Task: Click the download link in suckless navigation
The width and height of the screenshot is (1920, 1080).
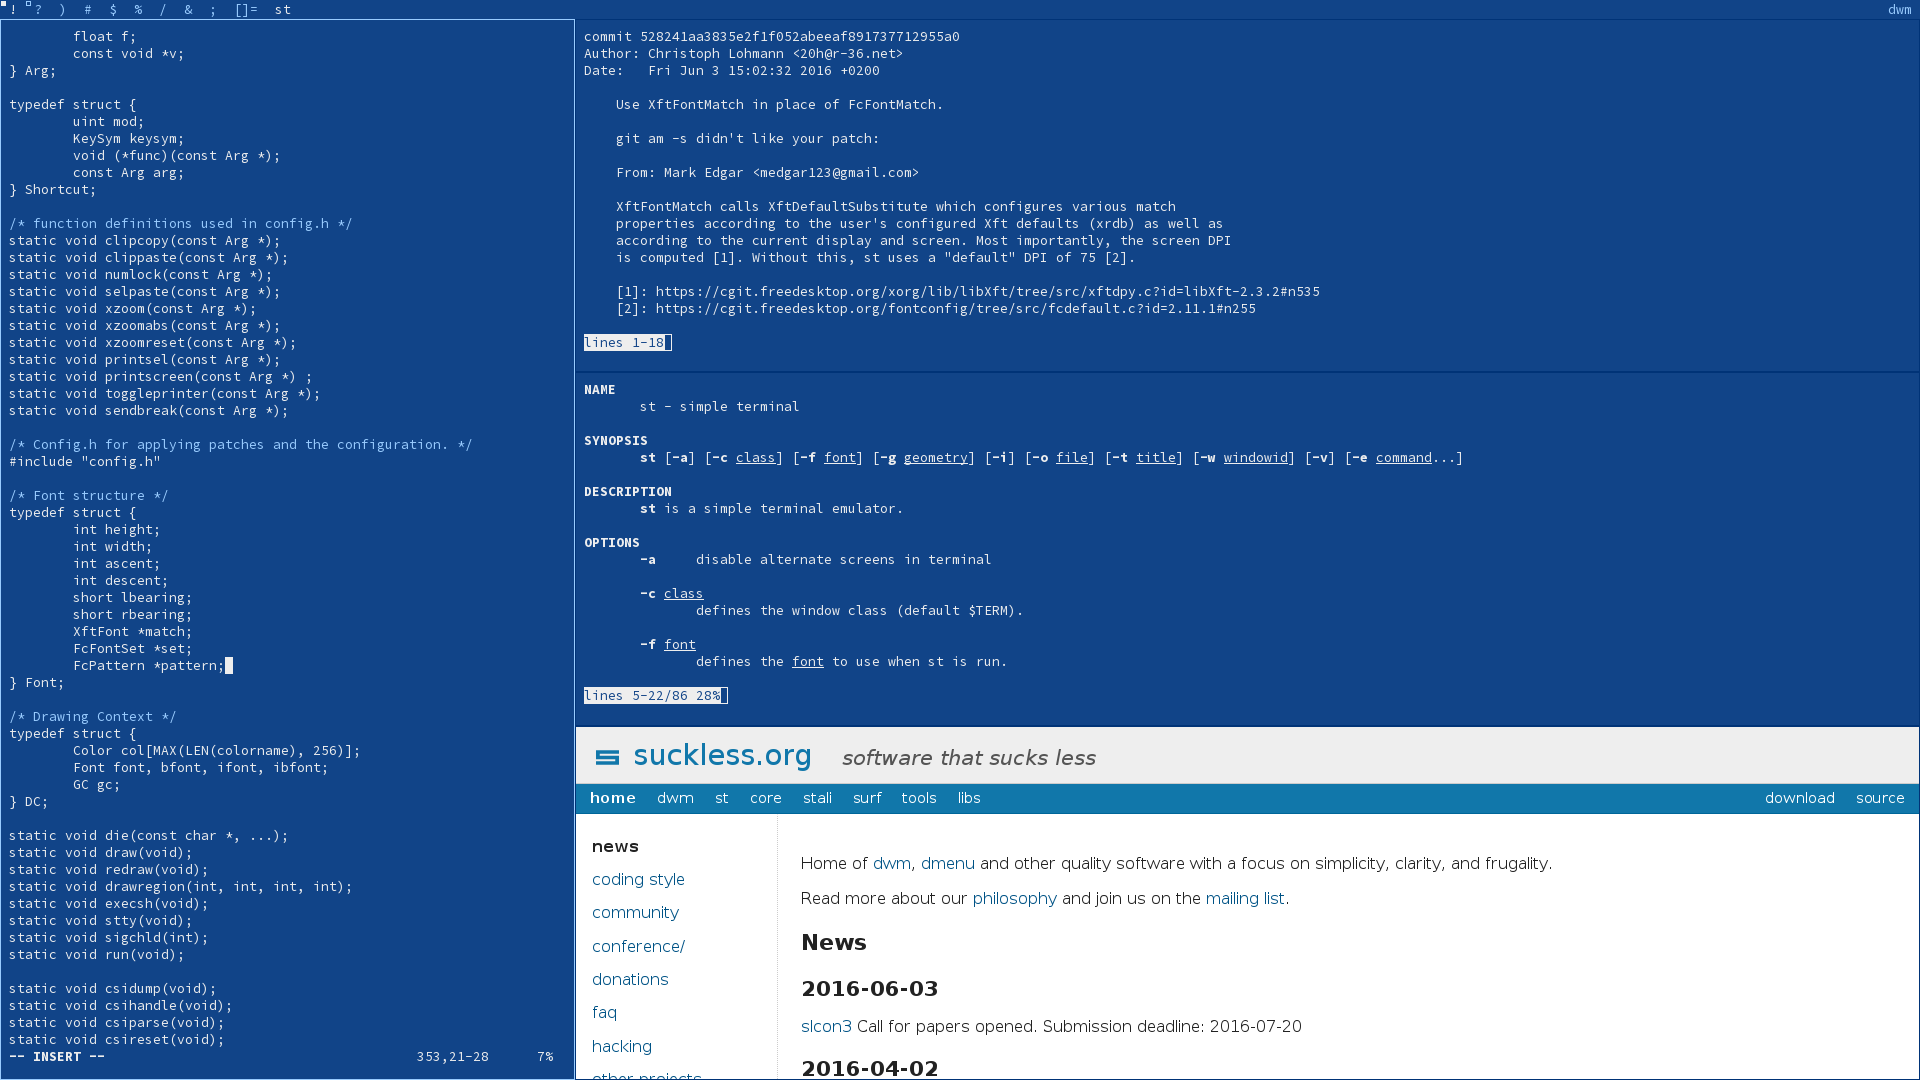Action: coord(1800,798)
